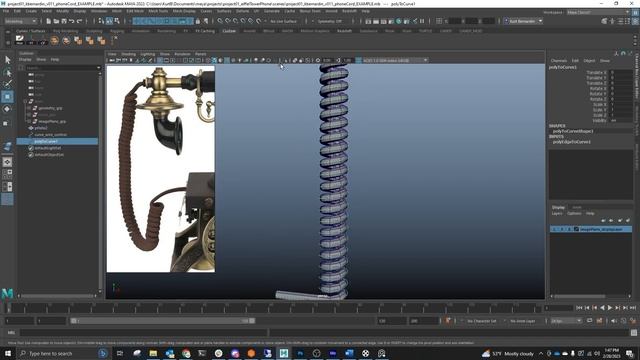This screenshot has height=360, width=640.
Task: Select the Scale tool in toolbox
Action: tap(7, 123)
